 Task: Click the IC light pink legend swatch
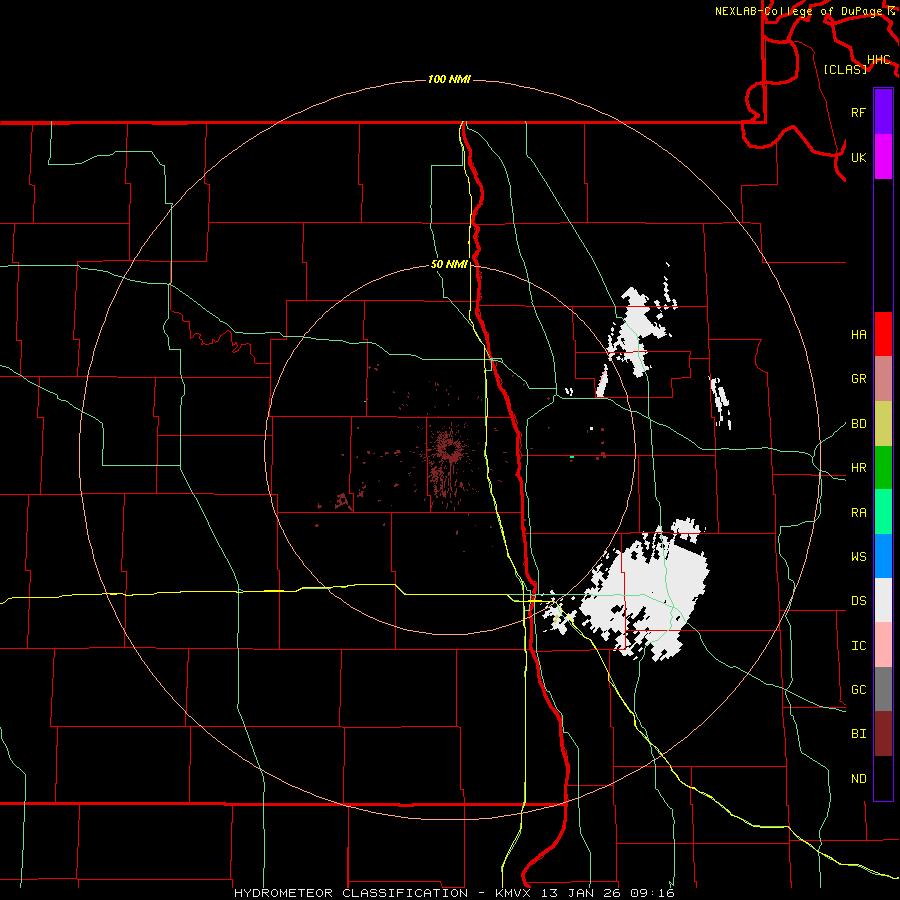coord(883,645)
